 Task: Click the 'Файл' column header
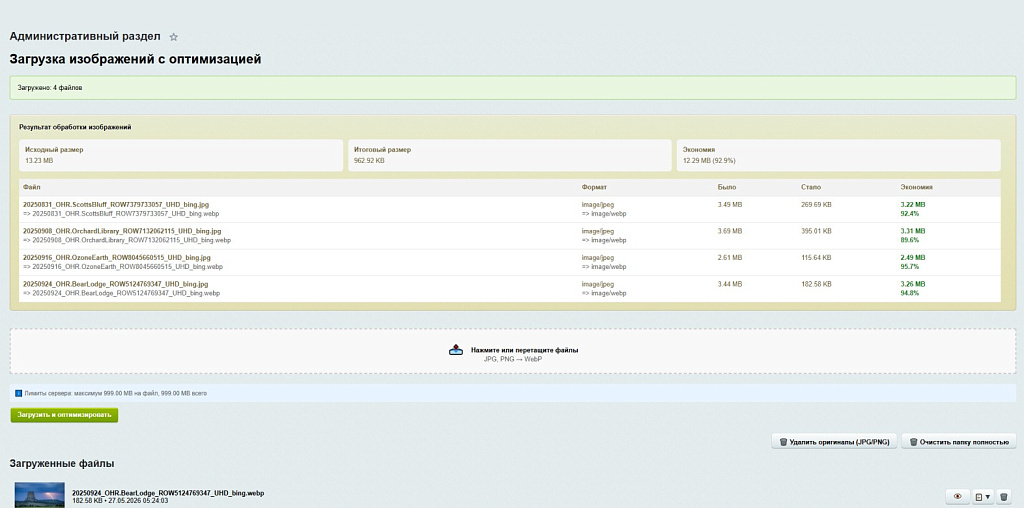31,187
